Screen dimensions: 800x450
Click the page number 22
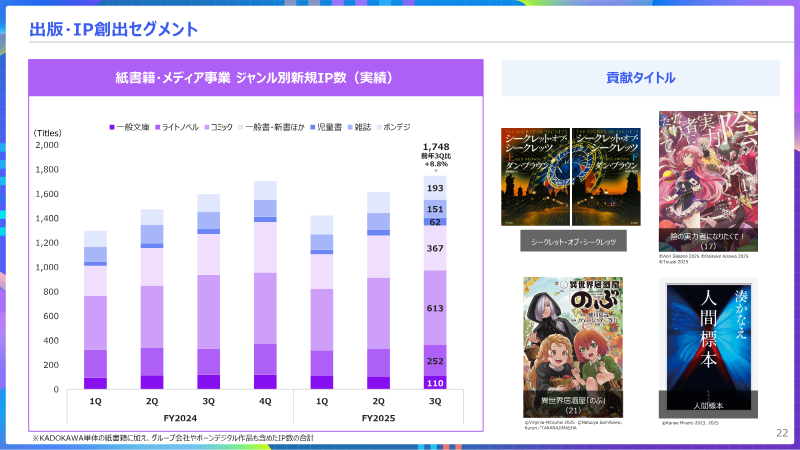click(782, 432)
